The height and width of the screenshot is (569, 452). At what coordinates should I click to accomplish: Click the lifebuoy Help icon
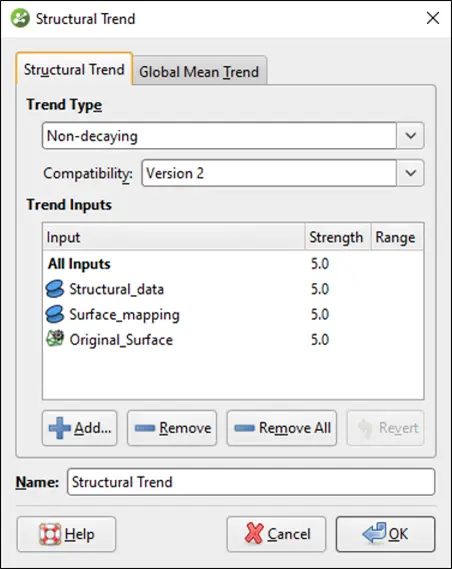50,534
